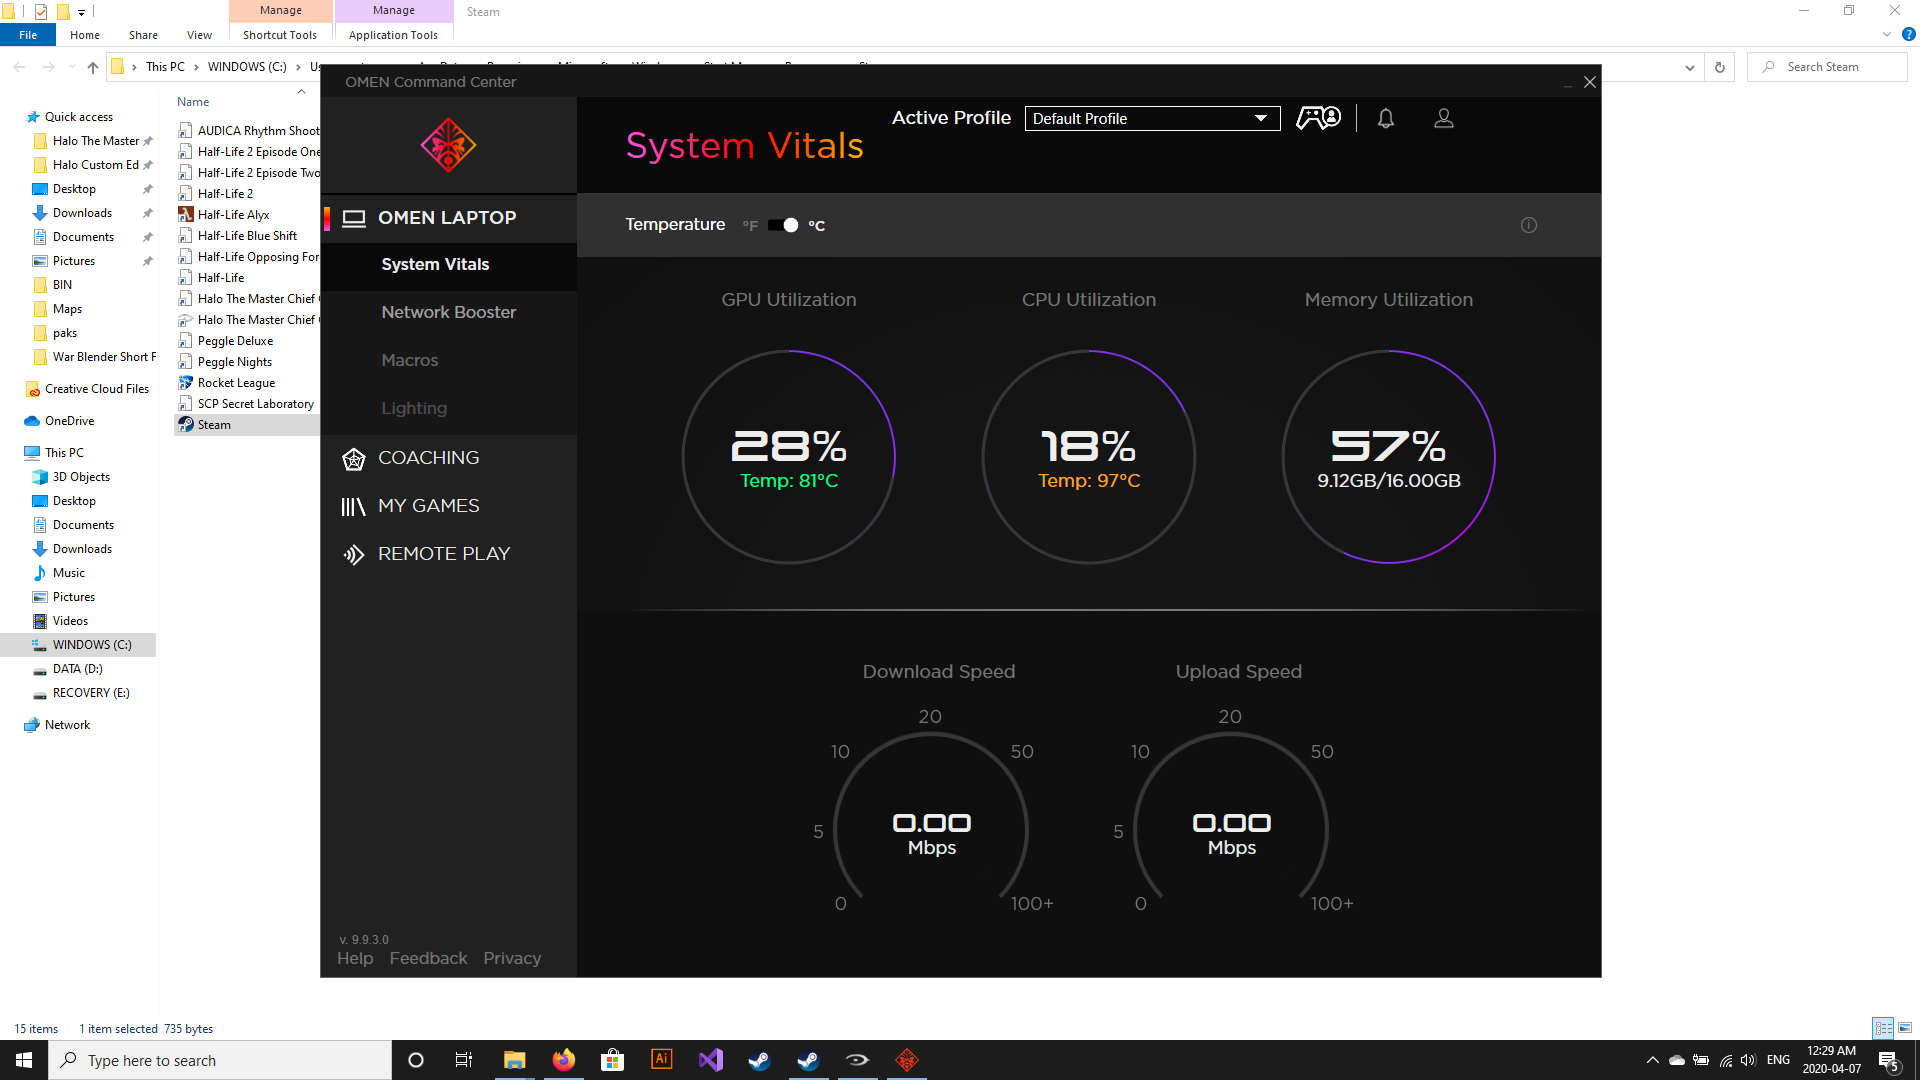Show hidden system tray icons
Image resolution: width=1920 pixels, height=1080 pixels.
tap(1652, 1060)
